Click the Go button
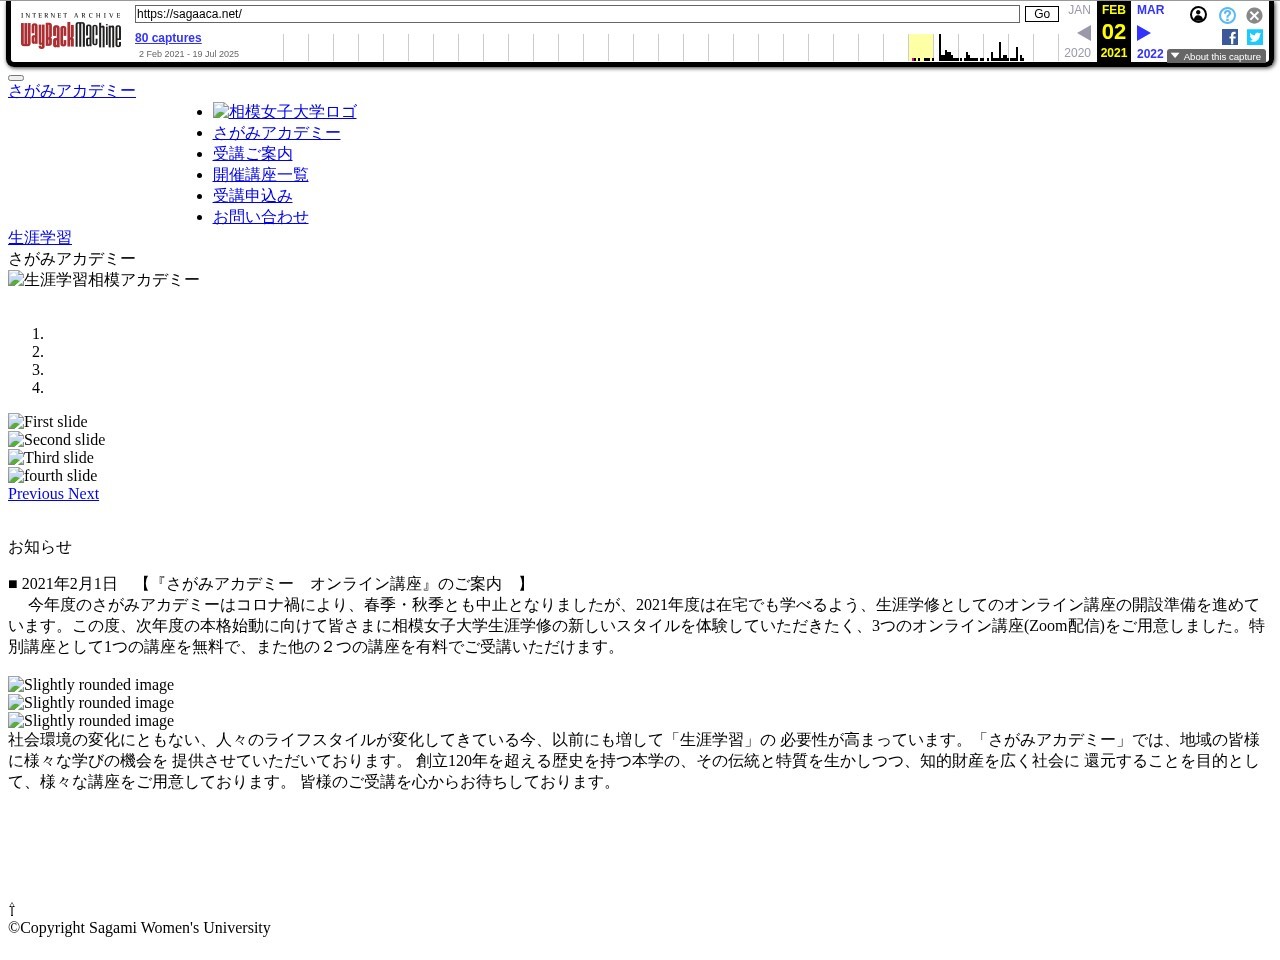This screenshot has width=1280, height=960. point(1041,14)
